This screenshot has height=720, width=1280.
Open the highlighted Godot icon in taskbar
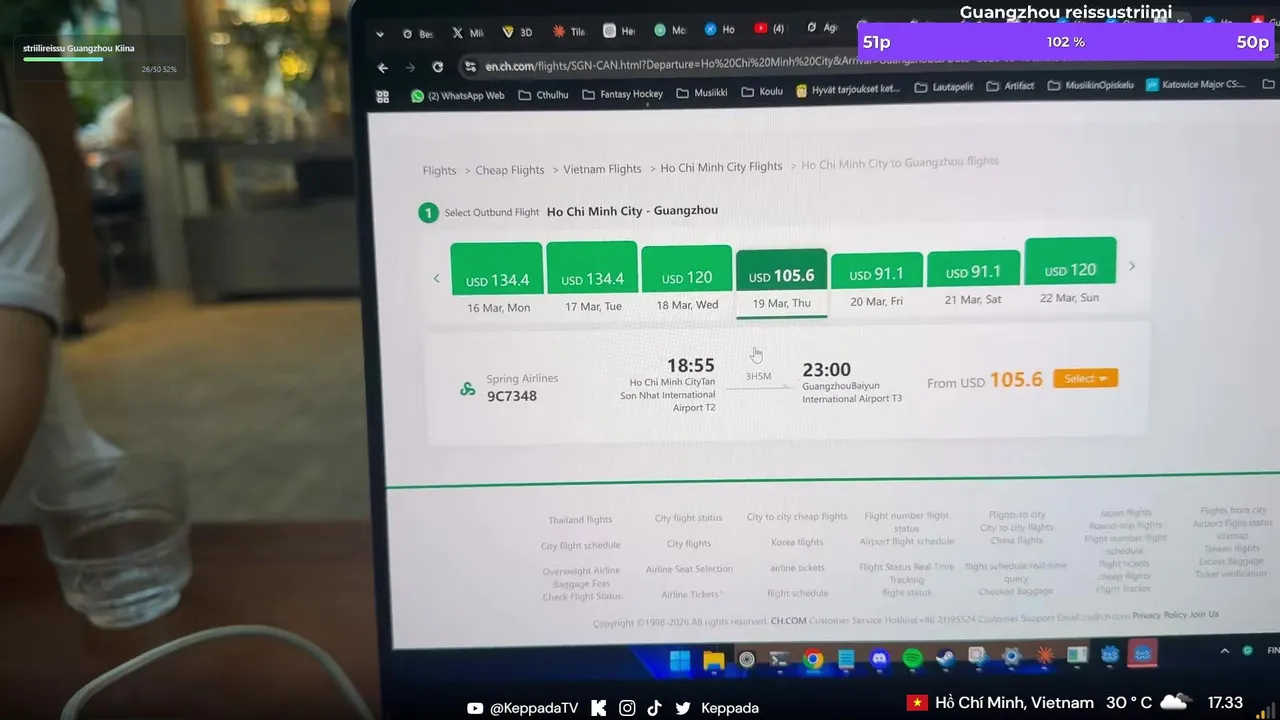coord(1142,654)
